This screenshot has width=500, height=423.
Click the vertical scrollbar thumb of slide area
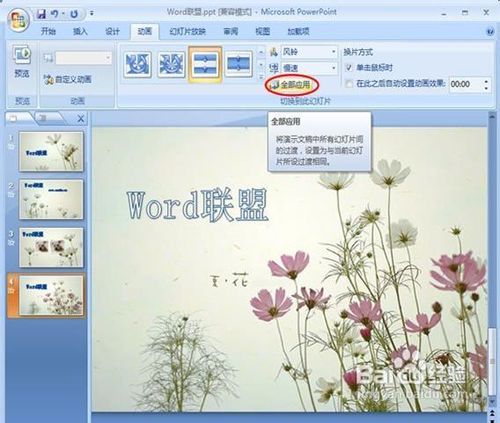(x=492, y=362)
